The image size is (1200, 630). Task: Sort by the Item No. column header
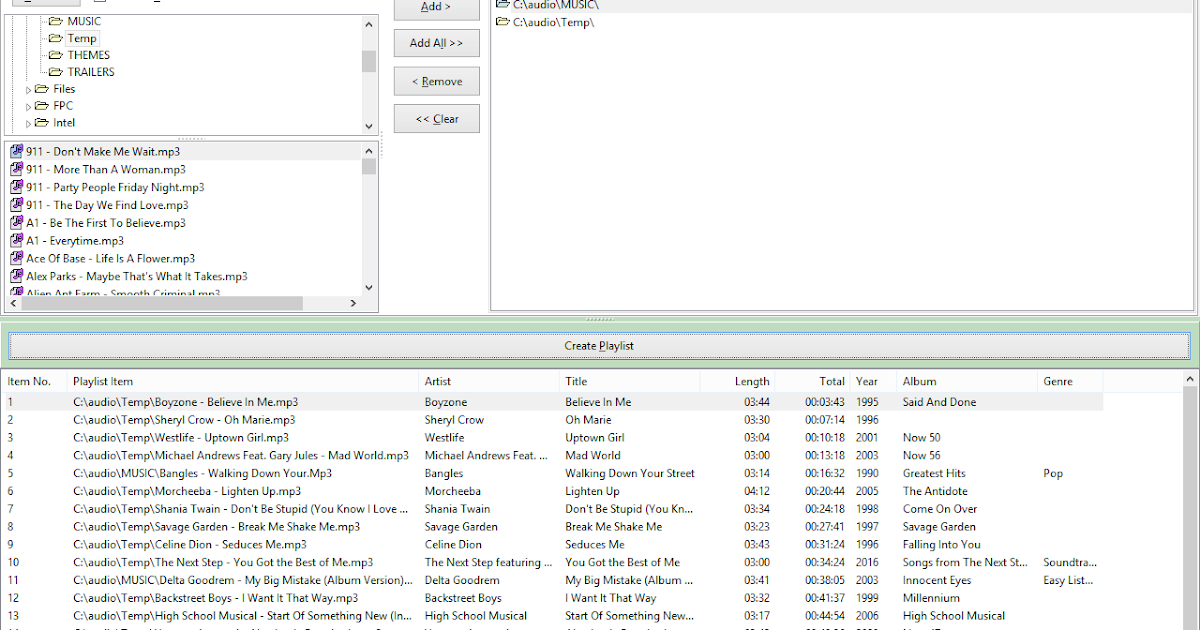click(x=36, y=381)
